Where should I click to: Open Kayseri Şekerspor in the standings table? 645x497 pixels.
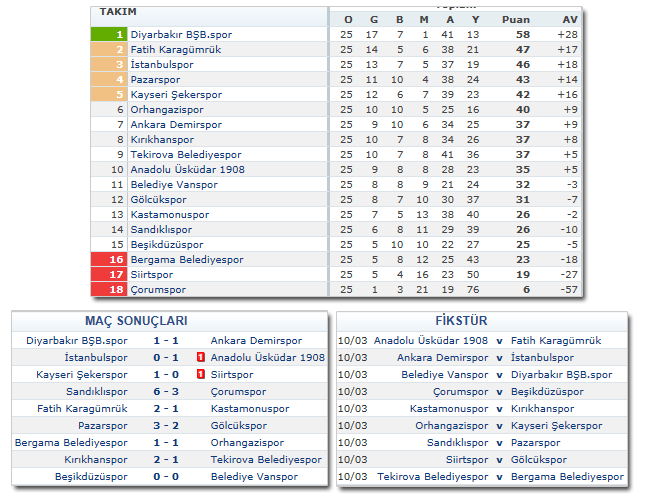tap(176, 94)
